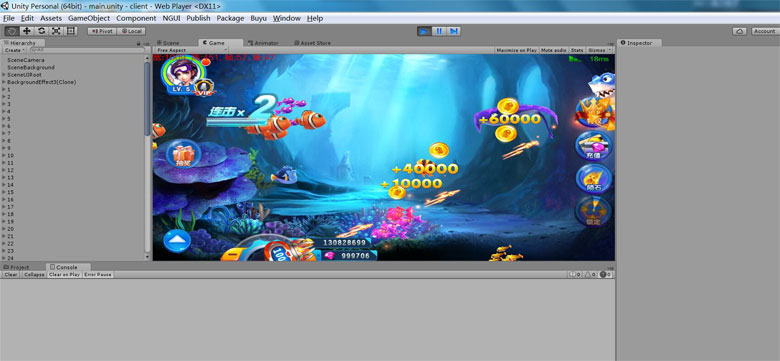Open the Cloud services button
The width and height of the screenshot is (780, 361).
coord(740,31)
